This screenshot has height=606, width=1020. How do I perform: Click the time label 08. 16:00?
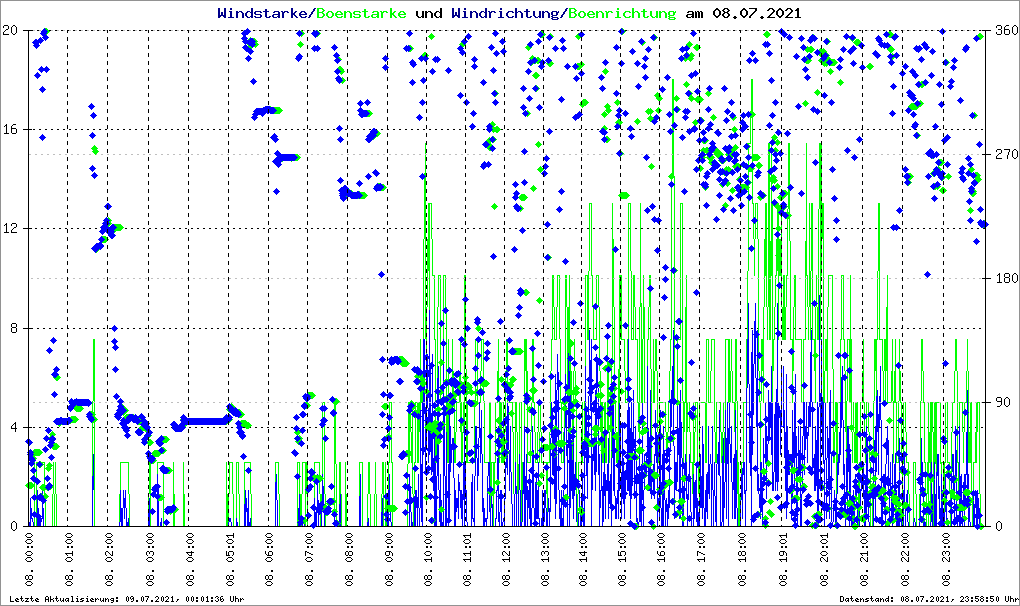[661, 560]
